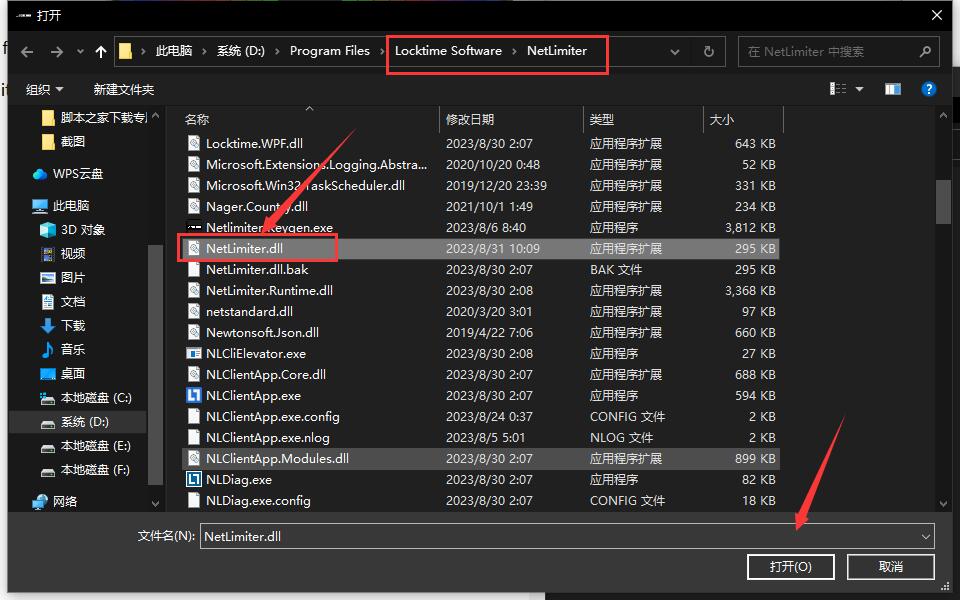Image resolution: width=960 pixels, height=600 pixels.
Task: Select the NLClientApp.exe.nlog file icon
Action: point(193,437)
